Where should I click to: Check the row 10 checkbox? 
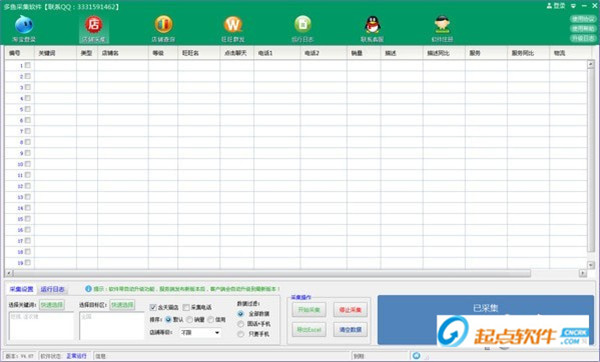tap(28, 164)
